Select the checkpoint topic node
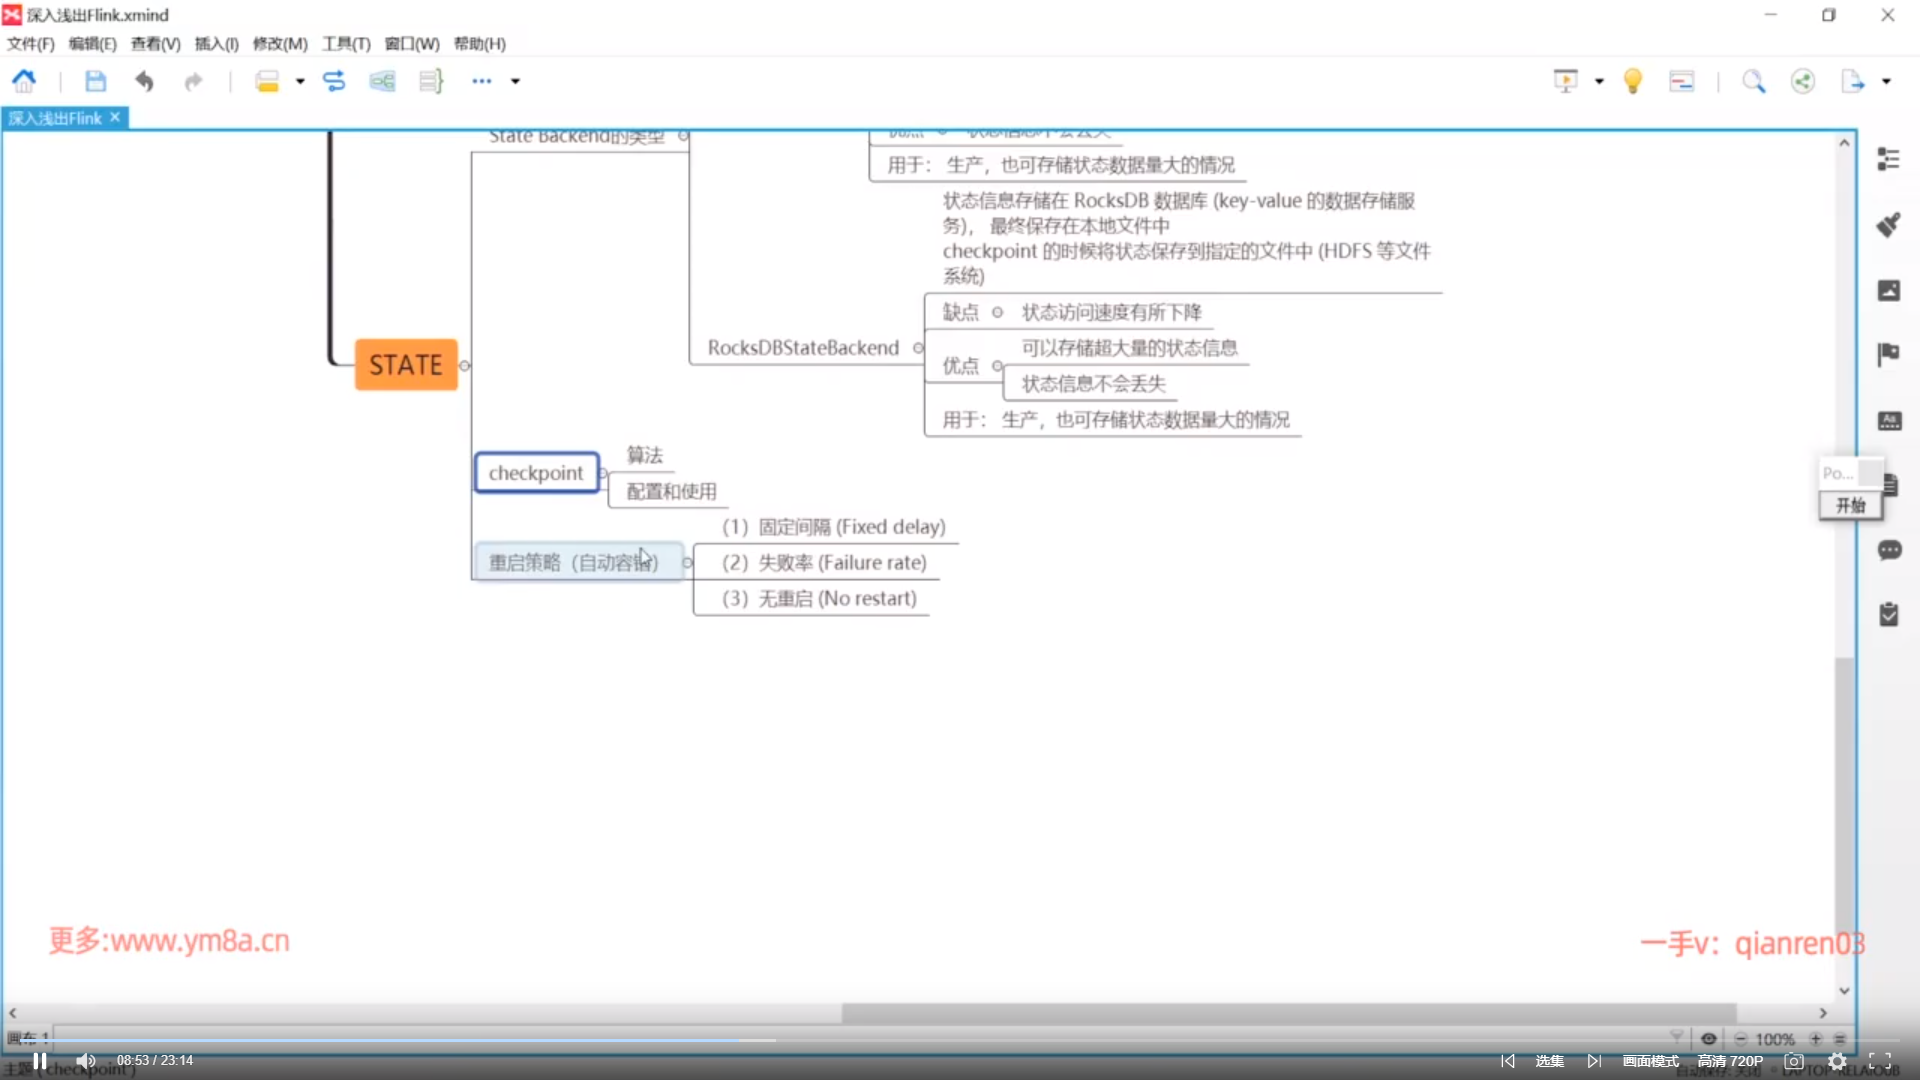Screen dimensions: 1920x1080 coord(536,473)
